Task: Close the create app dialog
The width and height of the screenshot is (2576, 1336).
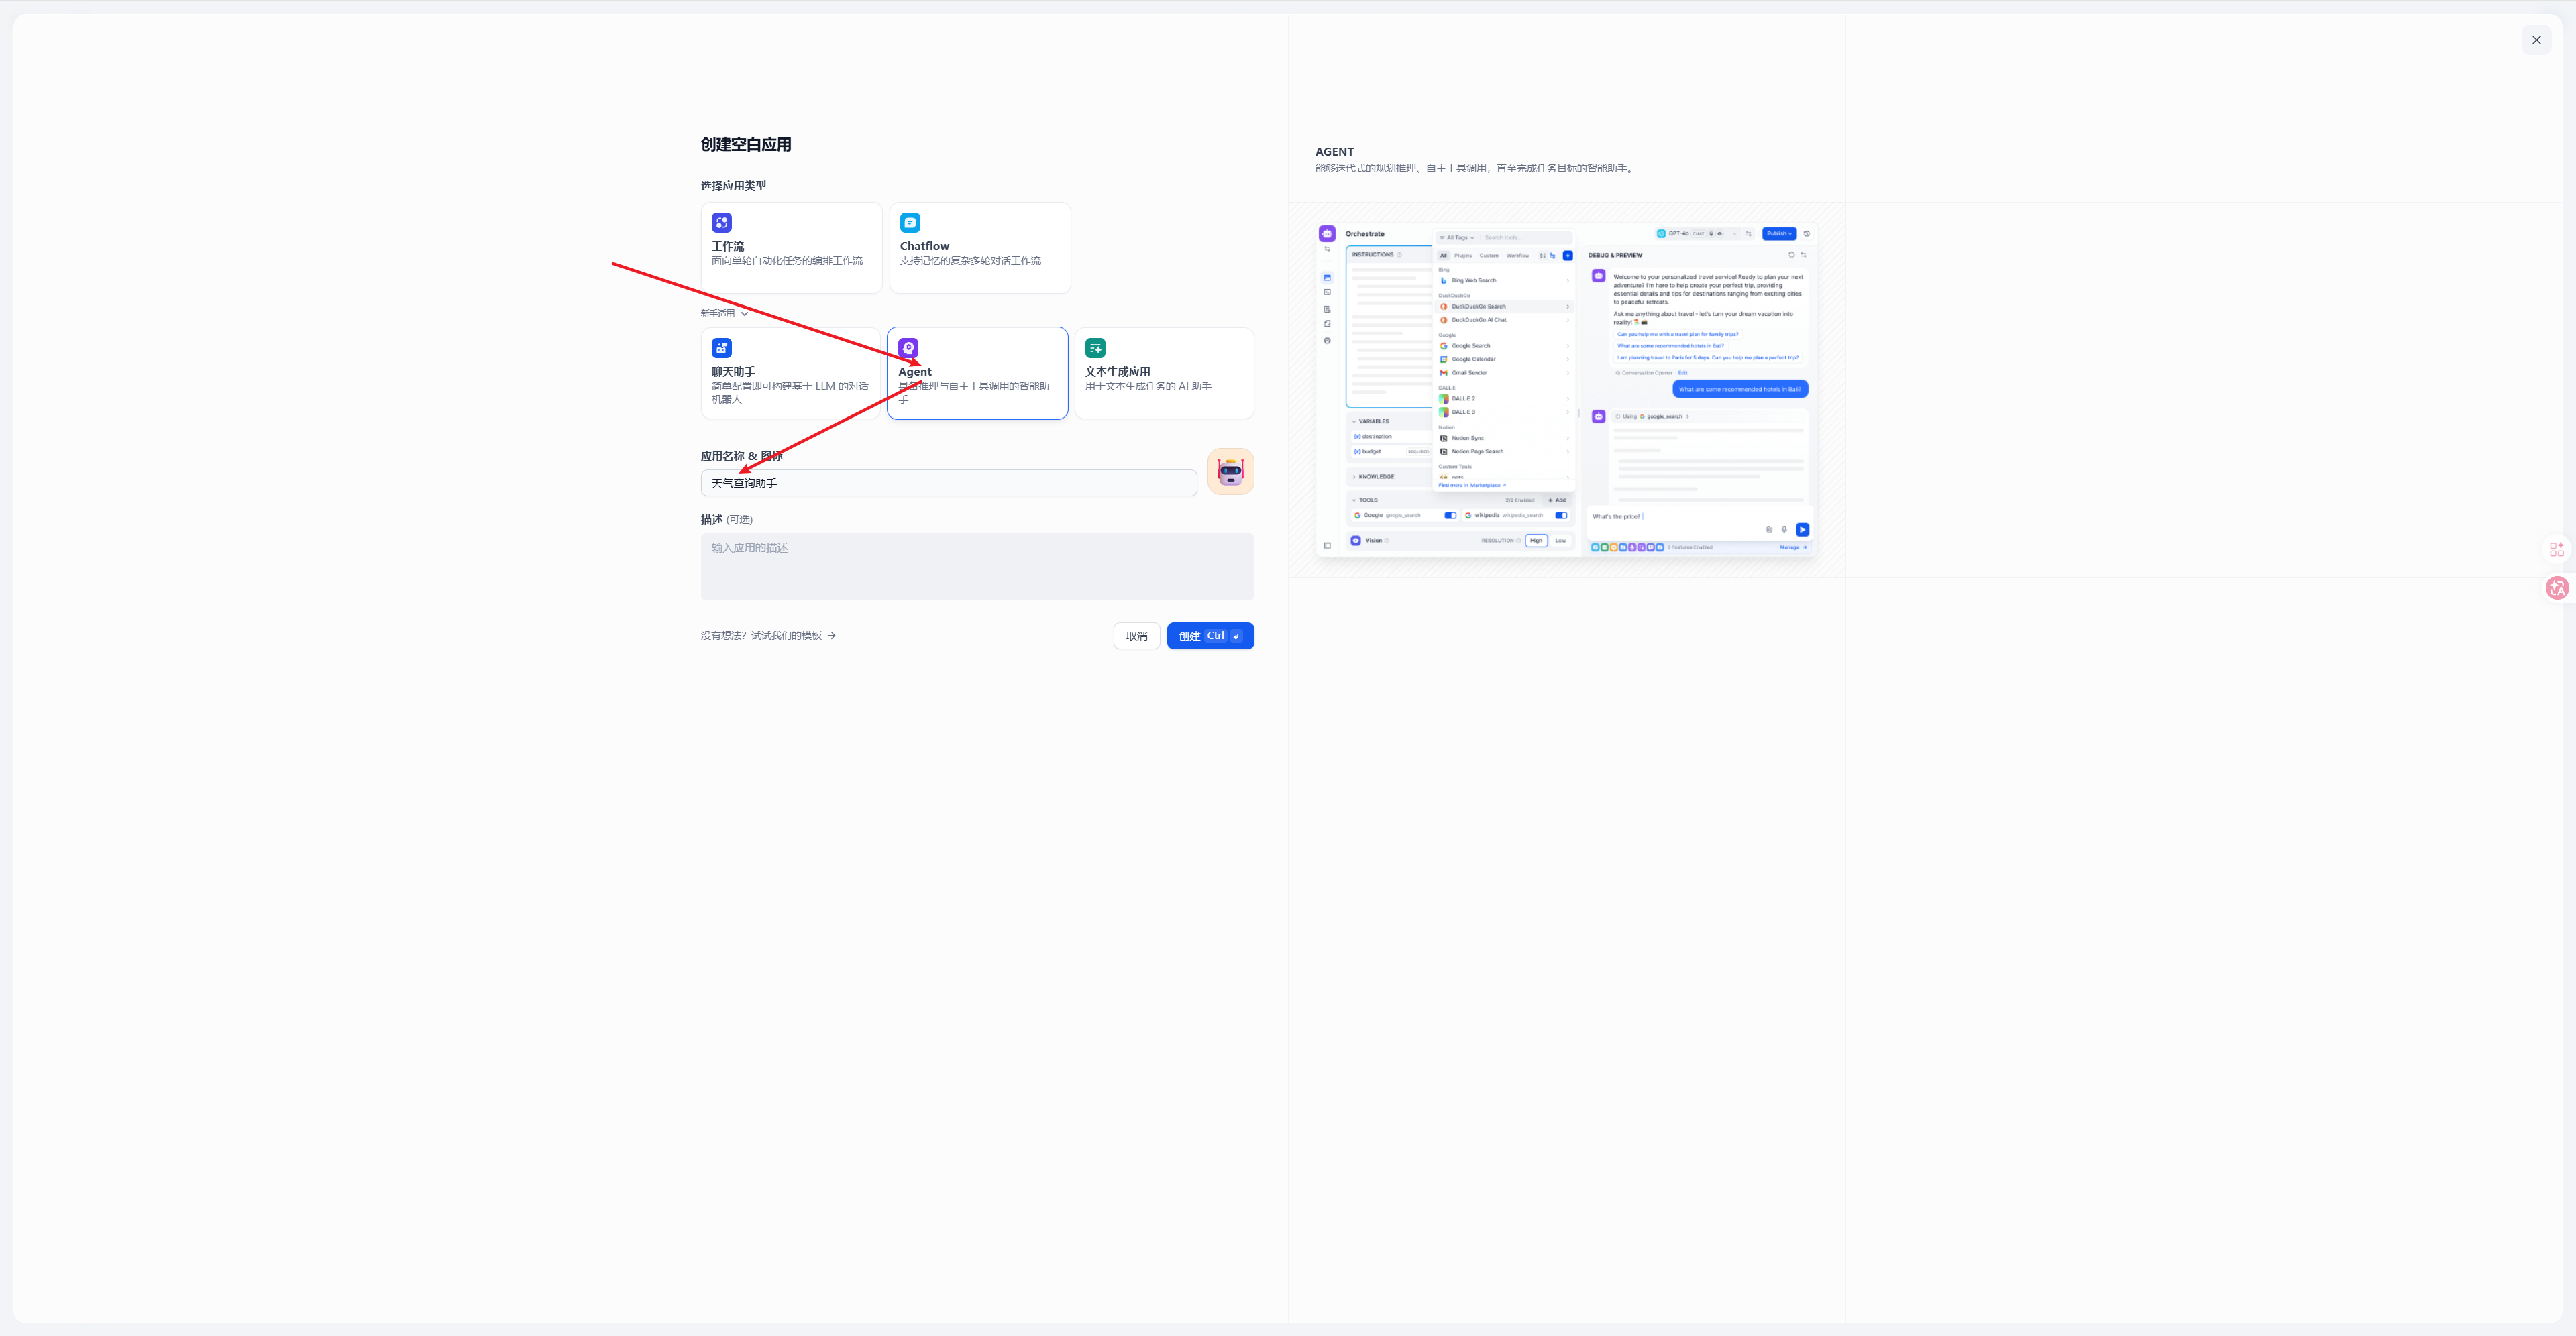Action: click(x=2536, y=40)
